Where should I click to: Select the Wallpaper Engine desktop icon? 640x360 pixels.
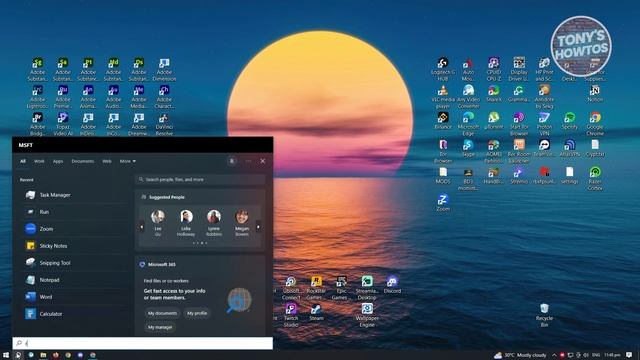click(367, 315)
